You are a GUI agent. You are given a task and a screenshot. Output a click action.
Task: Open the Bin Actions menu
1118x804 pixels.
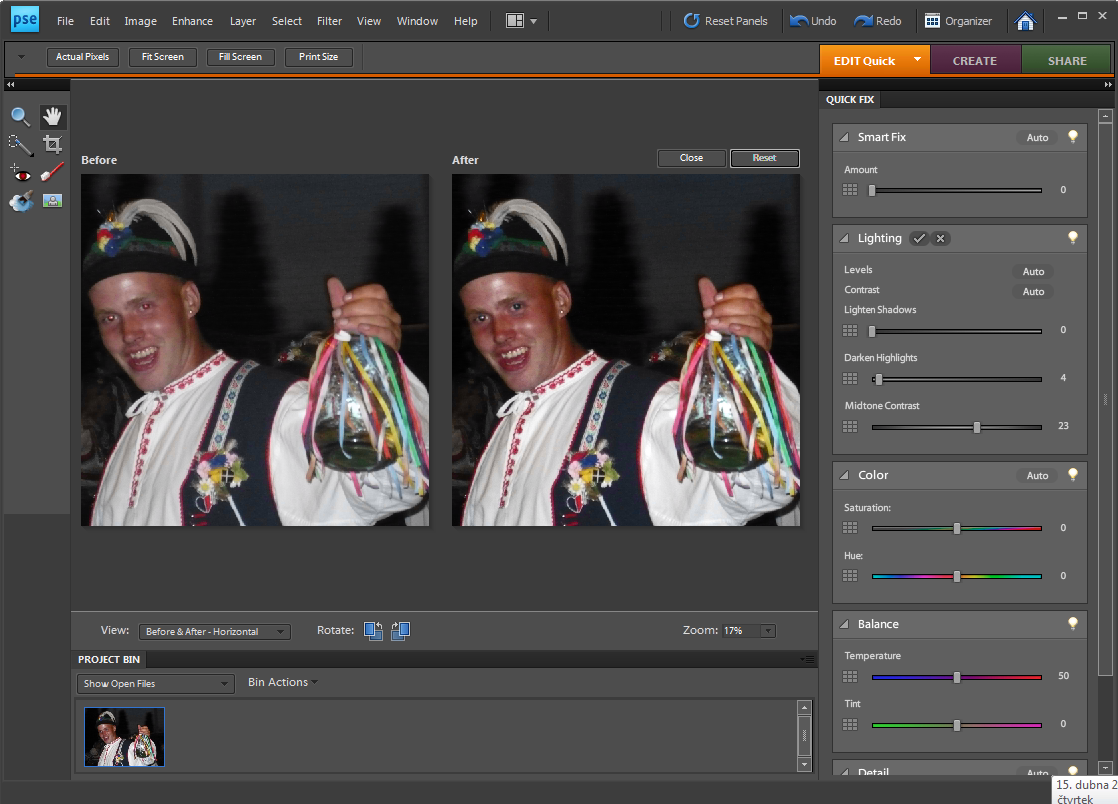282,682
